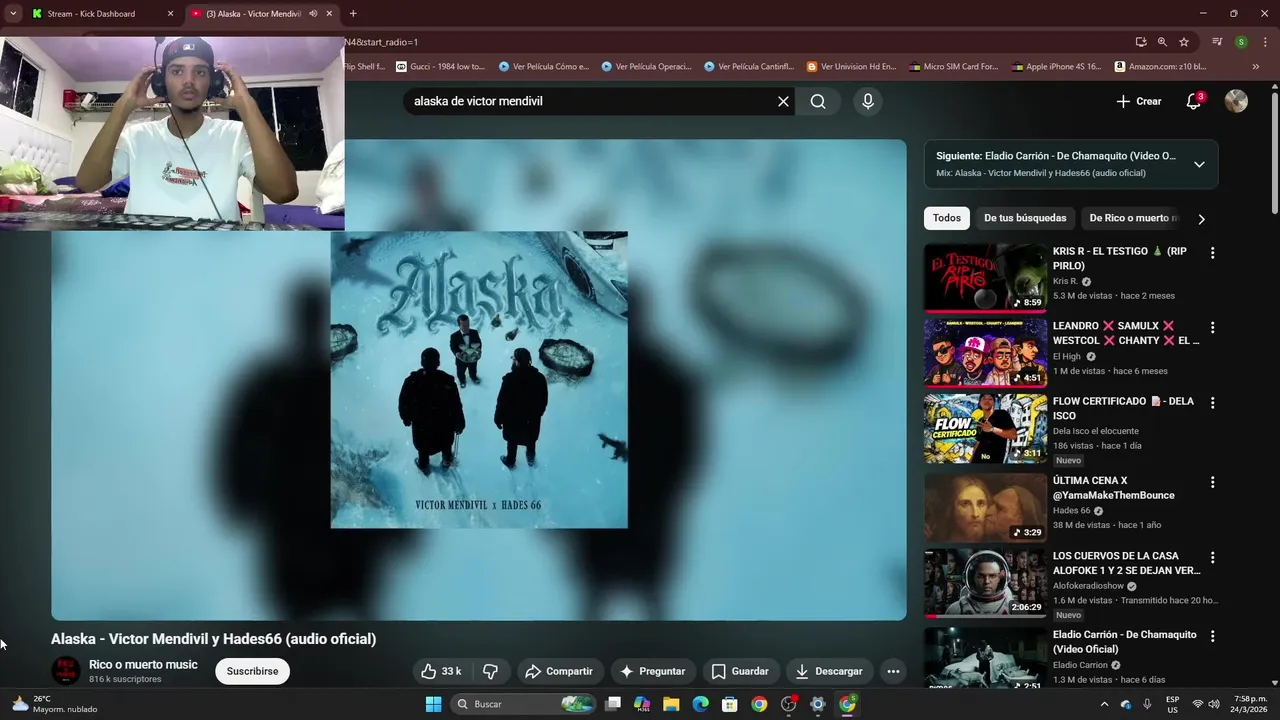The height and width of the screenshot is (720, 1280).
Task: Open KRIS R - EL TESTIGO thumbnail
Action: click(985, 277)
